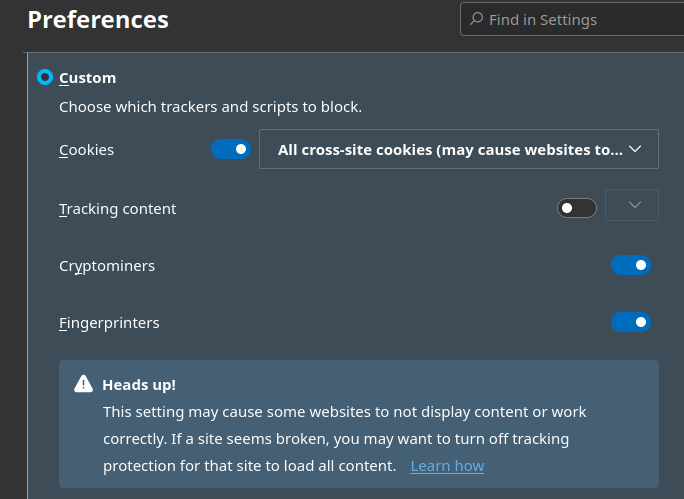Click the warning message about broken sites
This screenshot has height=499, width=684.
pyautogui.click(x=345, y=439)
